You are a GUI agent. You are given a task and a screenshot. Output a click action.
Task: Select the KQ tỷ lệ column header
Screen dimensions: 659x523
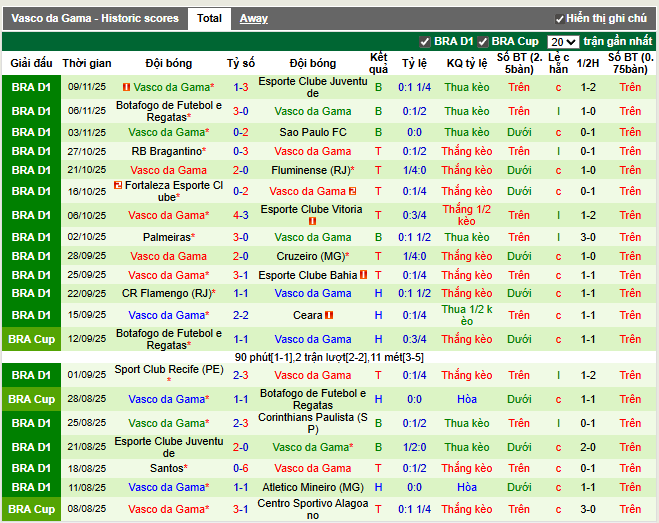tap(467, 63)
